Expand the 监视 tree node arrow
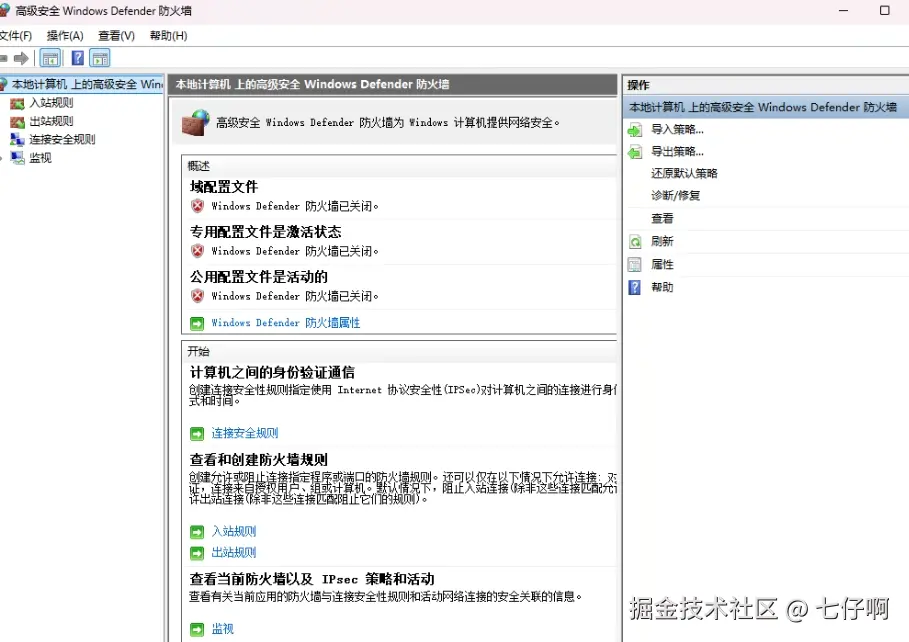The width and height of the screenshot is (909, 642). (2, 158)
